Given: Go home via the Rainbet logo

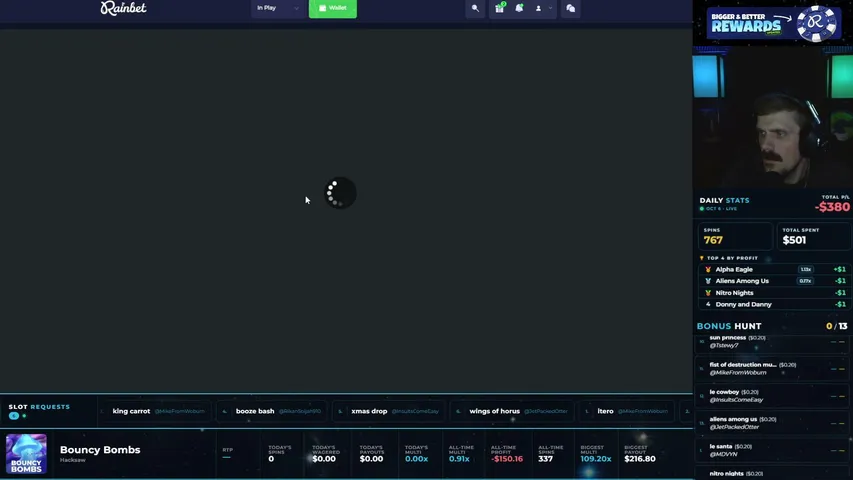Looking at the screenshot, I should point(123,8).
